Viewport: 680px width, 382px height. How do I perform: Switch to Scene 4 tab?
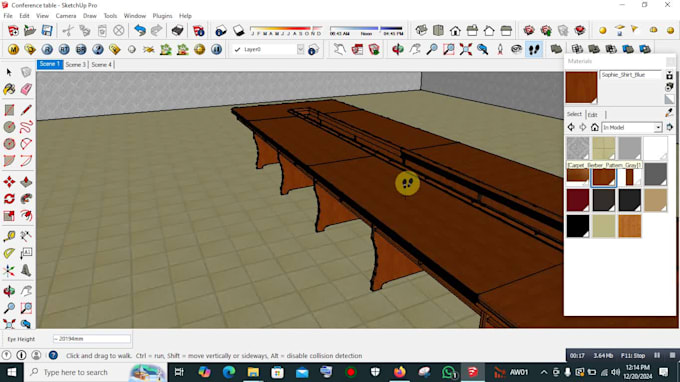click(101, 65)
